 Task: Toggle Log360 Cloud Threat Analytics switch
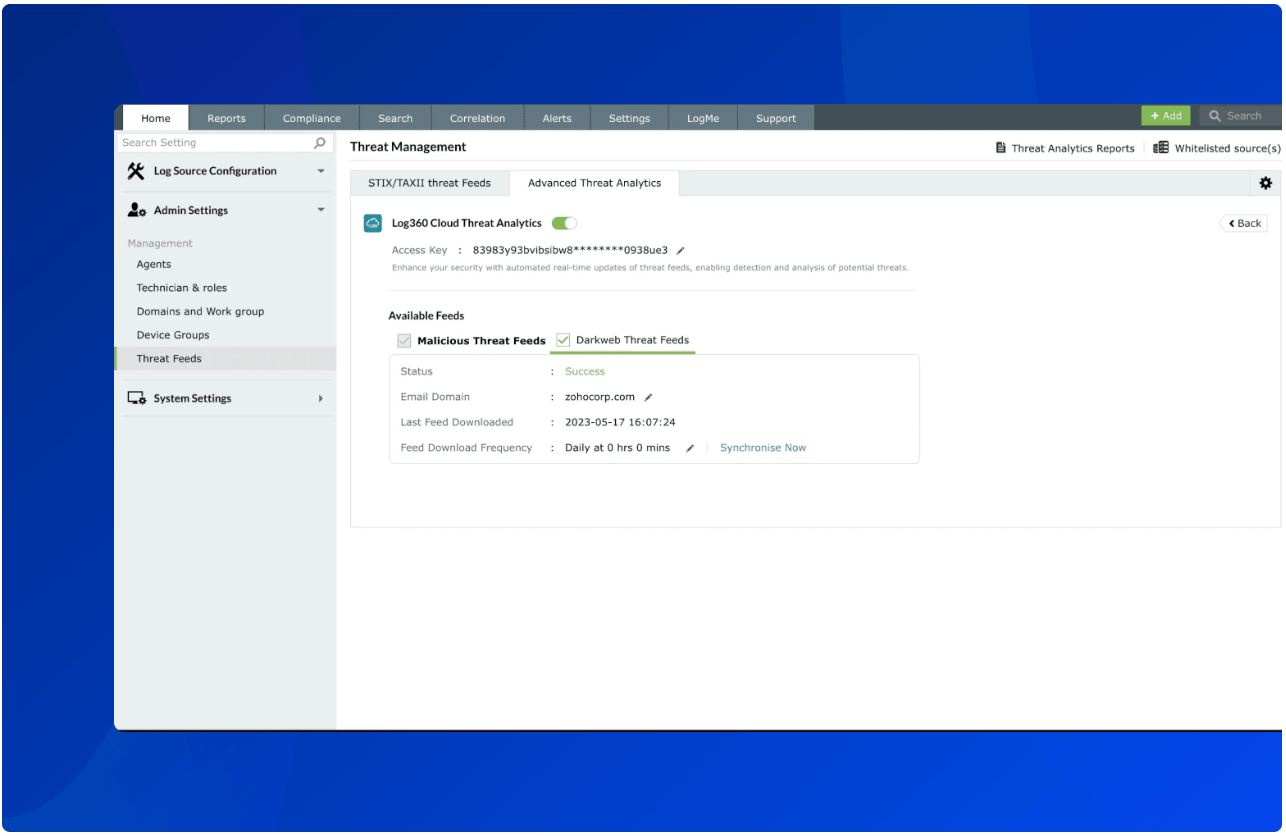[564, 223]
